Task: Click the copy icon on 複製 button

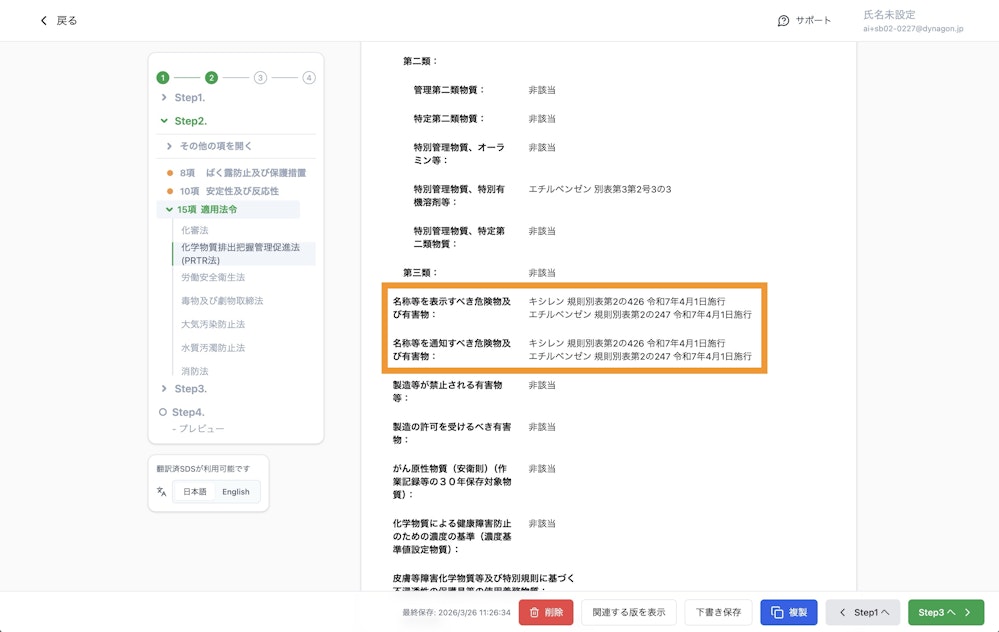Action: coord(777,612)
